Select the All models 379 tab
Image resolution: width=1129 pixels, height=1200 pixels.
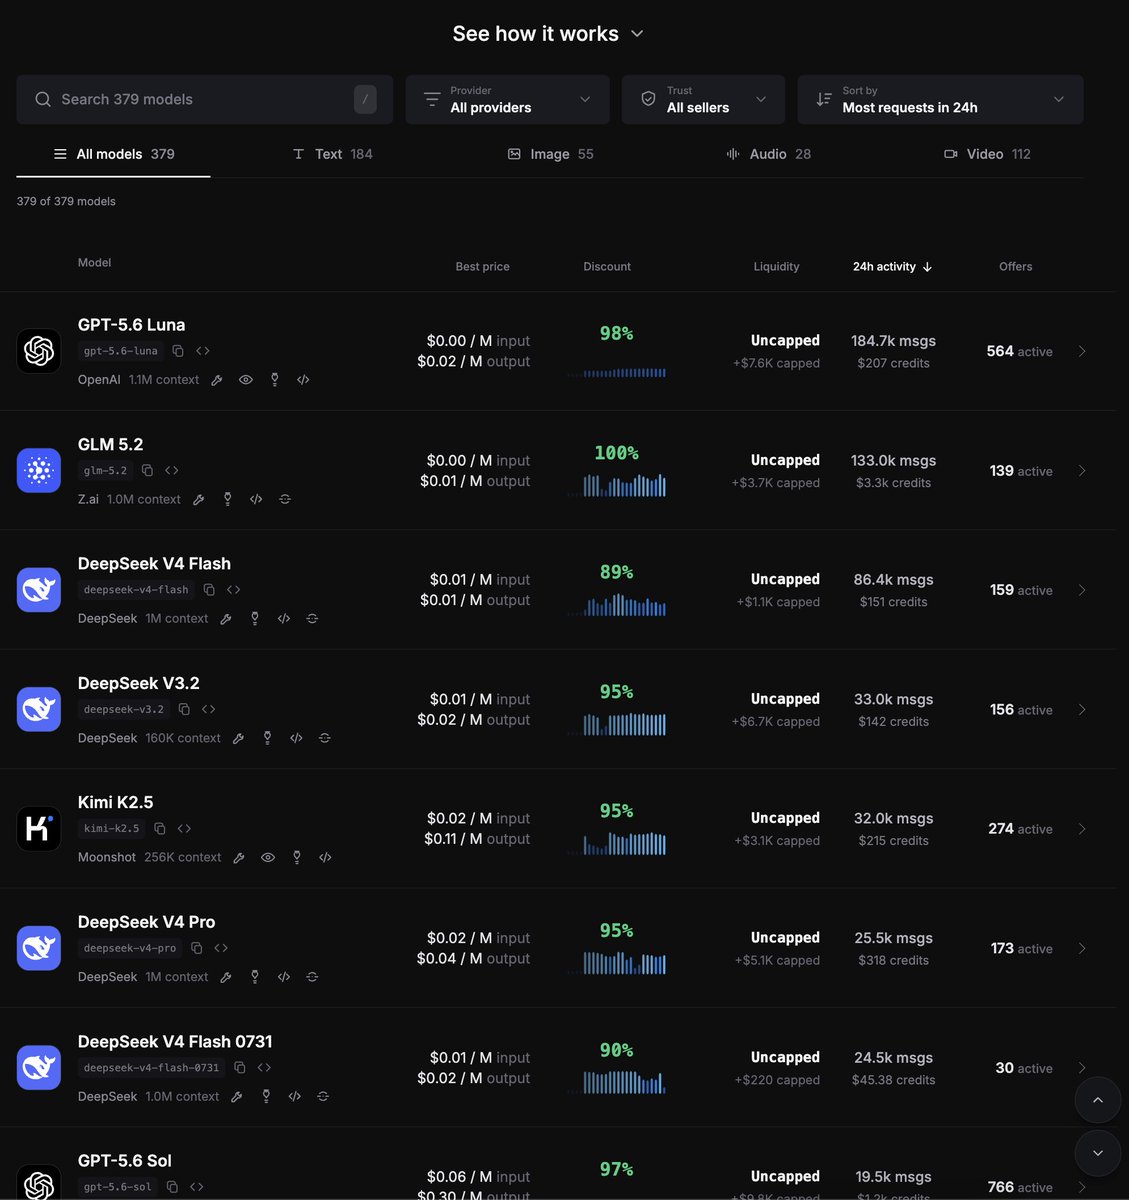[113, 154]
